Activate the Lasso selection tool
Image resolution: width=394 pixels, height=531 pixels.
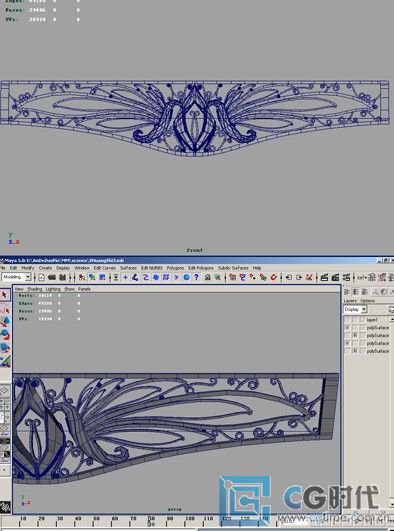click(x=4, y=310)
